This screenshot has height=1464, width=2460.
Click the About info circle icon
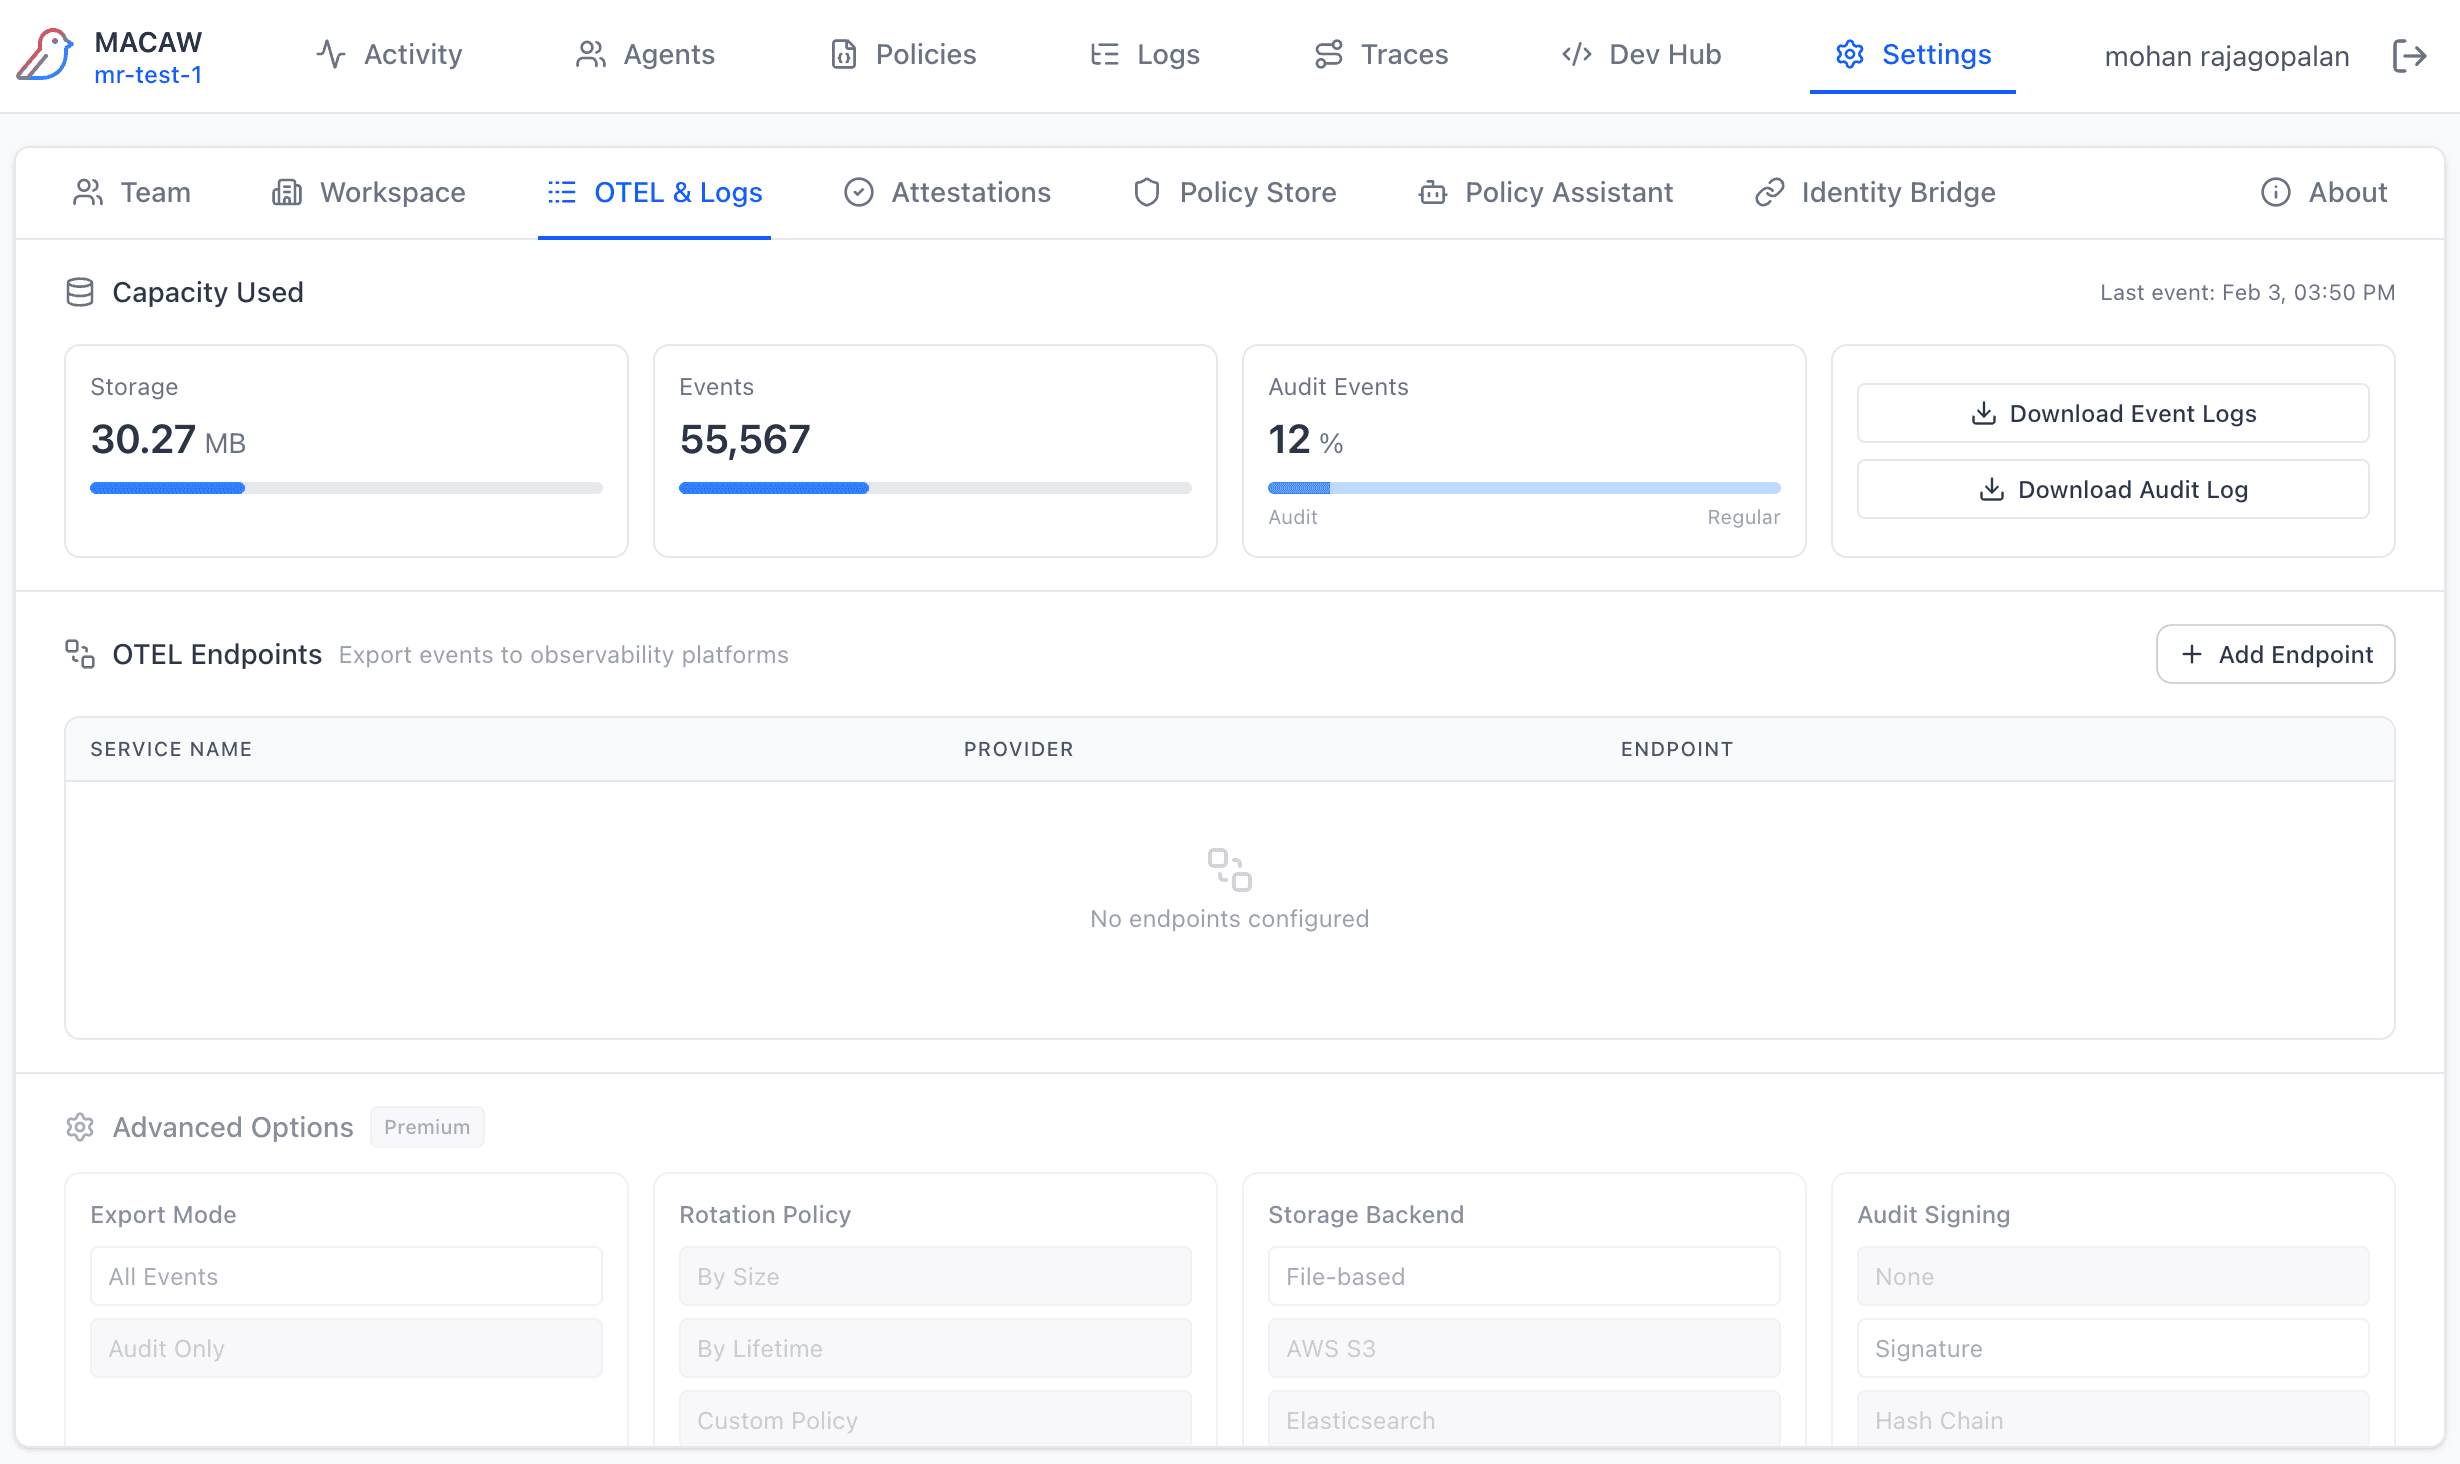2275,192
